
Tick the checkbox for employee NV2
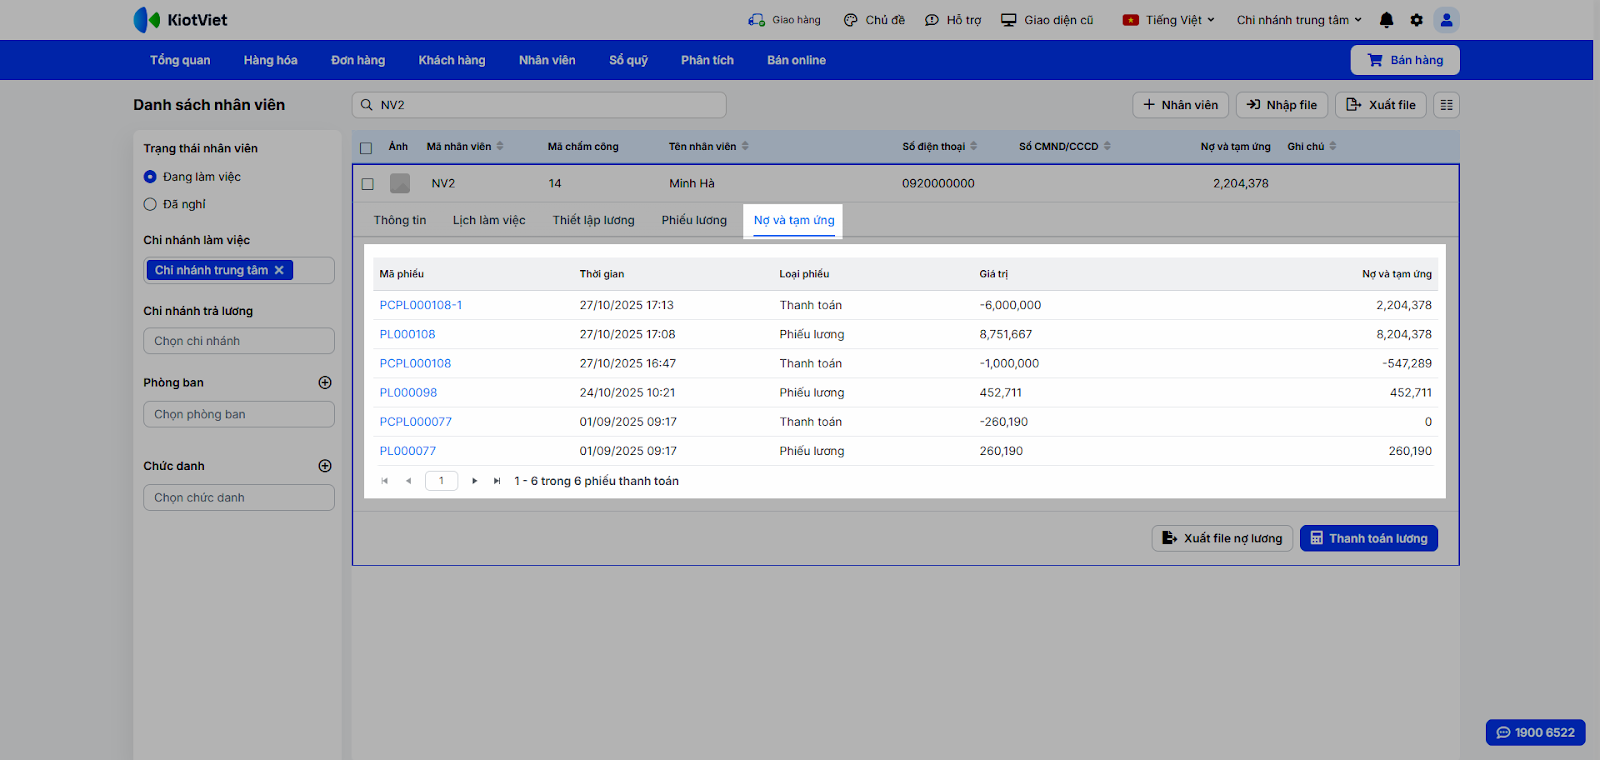(x=367, y=184)
